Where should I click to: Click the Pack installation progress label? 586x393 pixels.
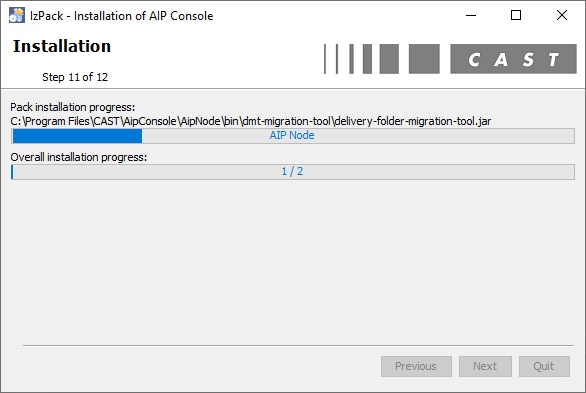(x=73, y=107)
